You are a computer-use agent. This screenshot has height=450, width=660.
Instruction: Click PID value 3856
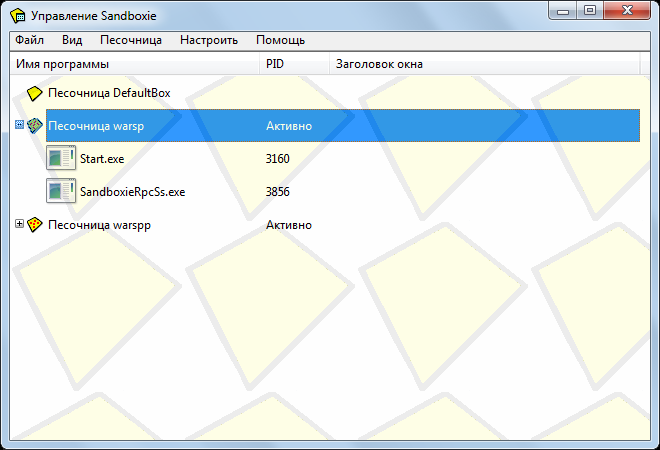[277, 192]
